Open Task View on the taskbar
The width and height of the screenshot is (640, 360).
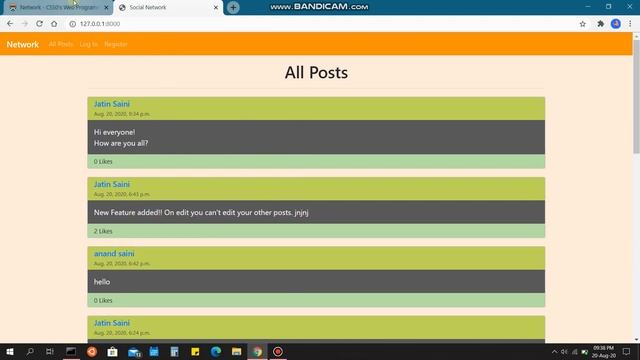(50, 351)
